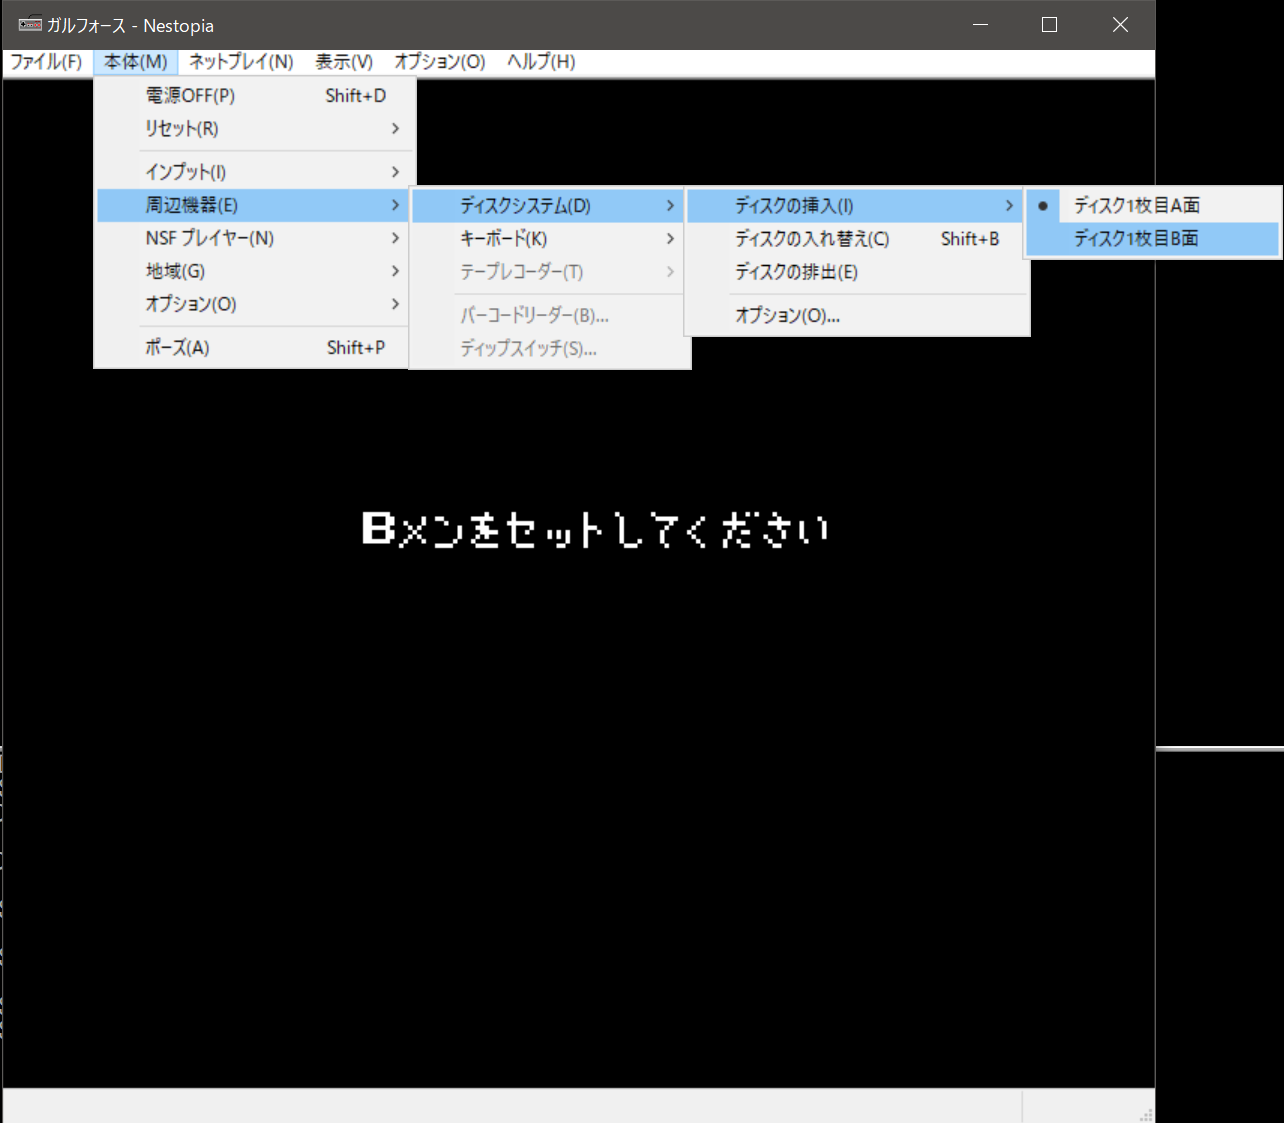Expand the インプット(I) submenu
The image size is (1284, 1123).
[x=252, y=172]
